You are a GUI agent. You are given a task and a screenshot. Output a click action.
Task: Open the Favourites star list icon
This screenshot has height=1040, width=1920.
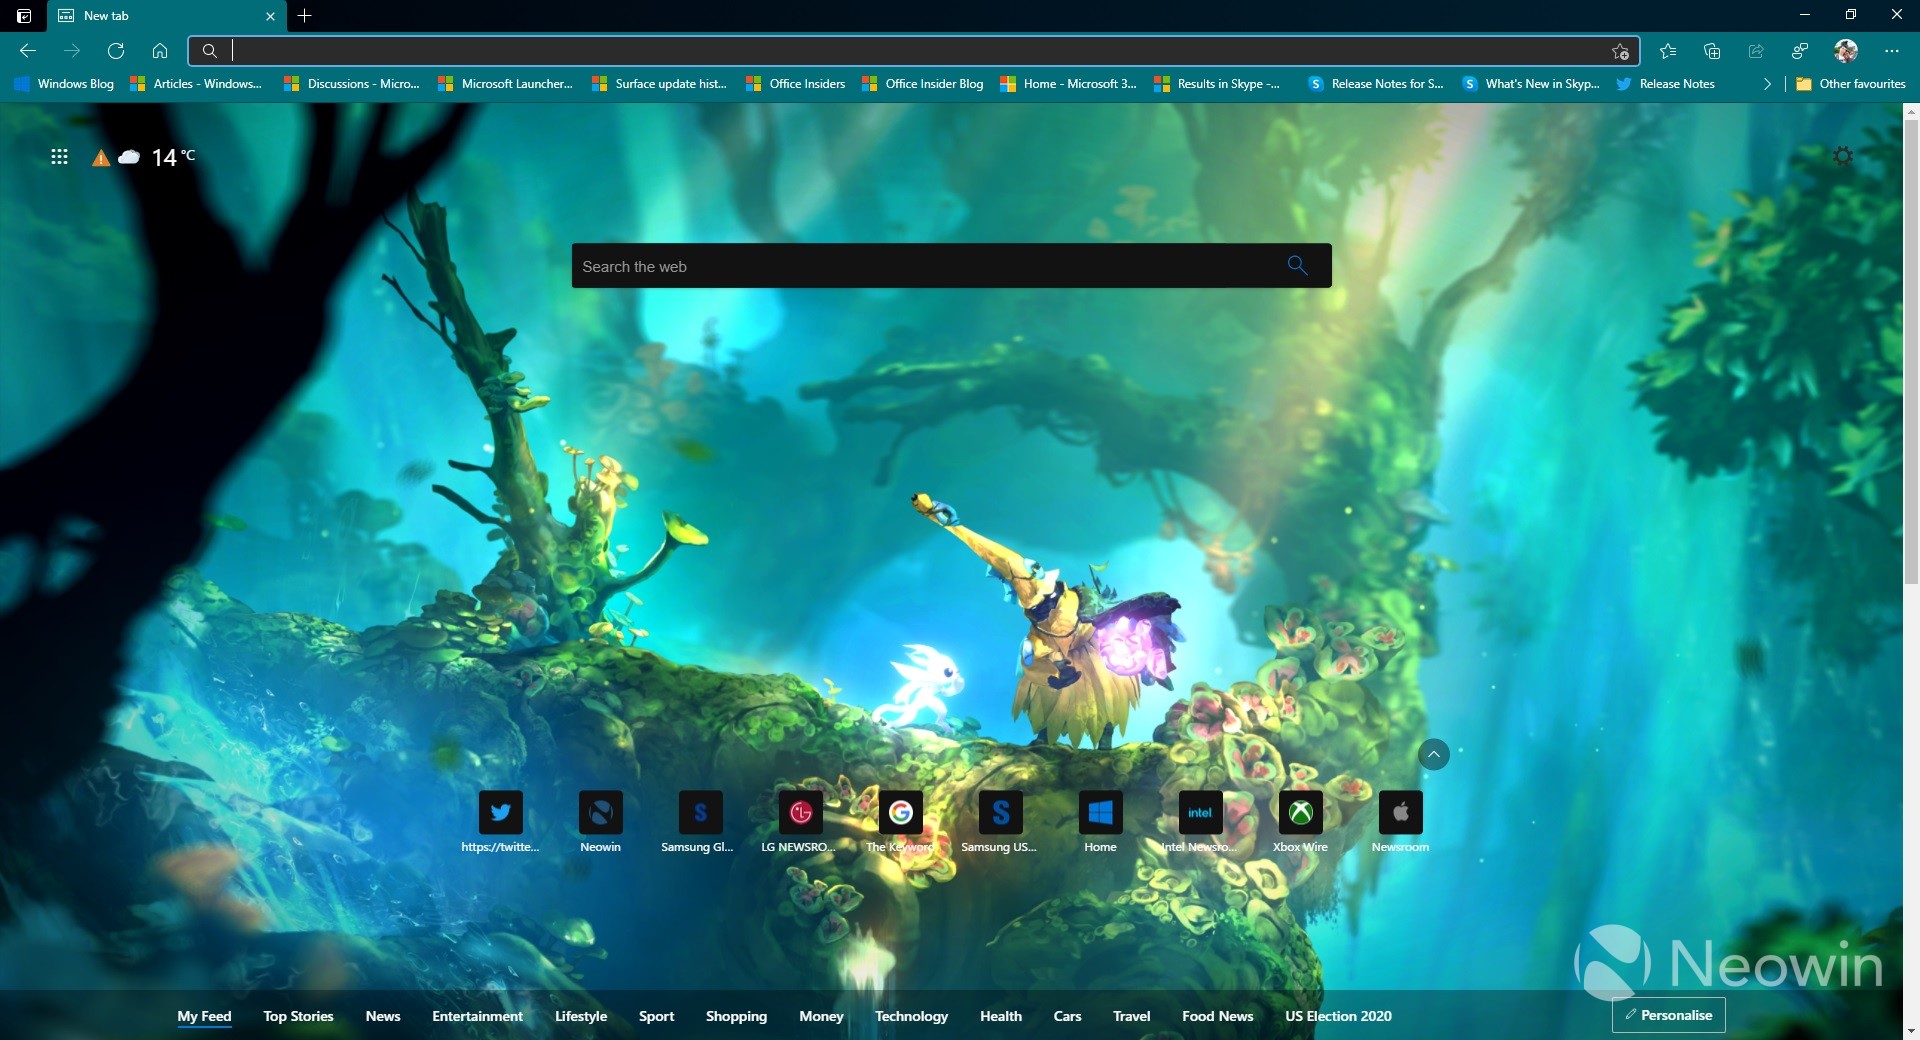(1667, 51)
